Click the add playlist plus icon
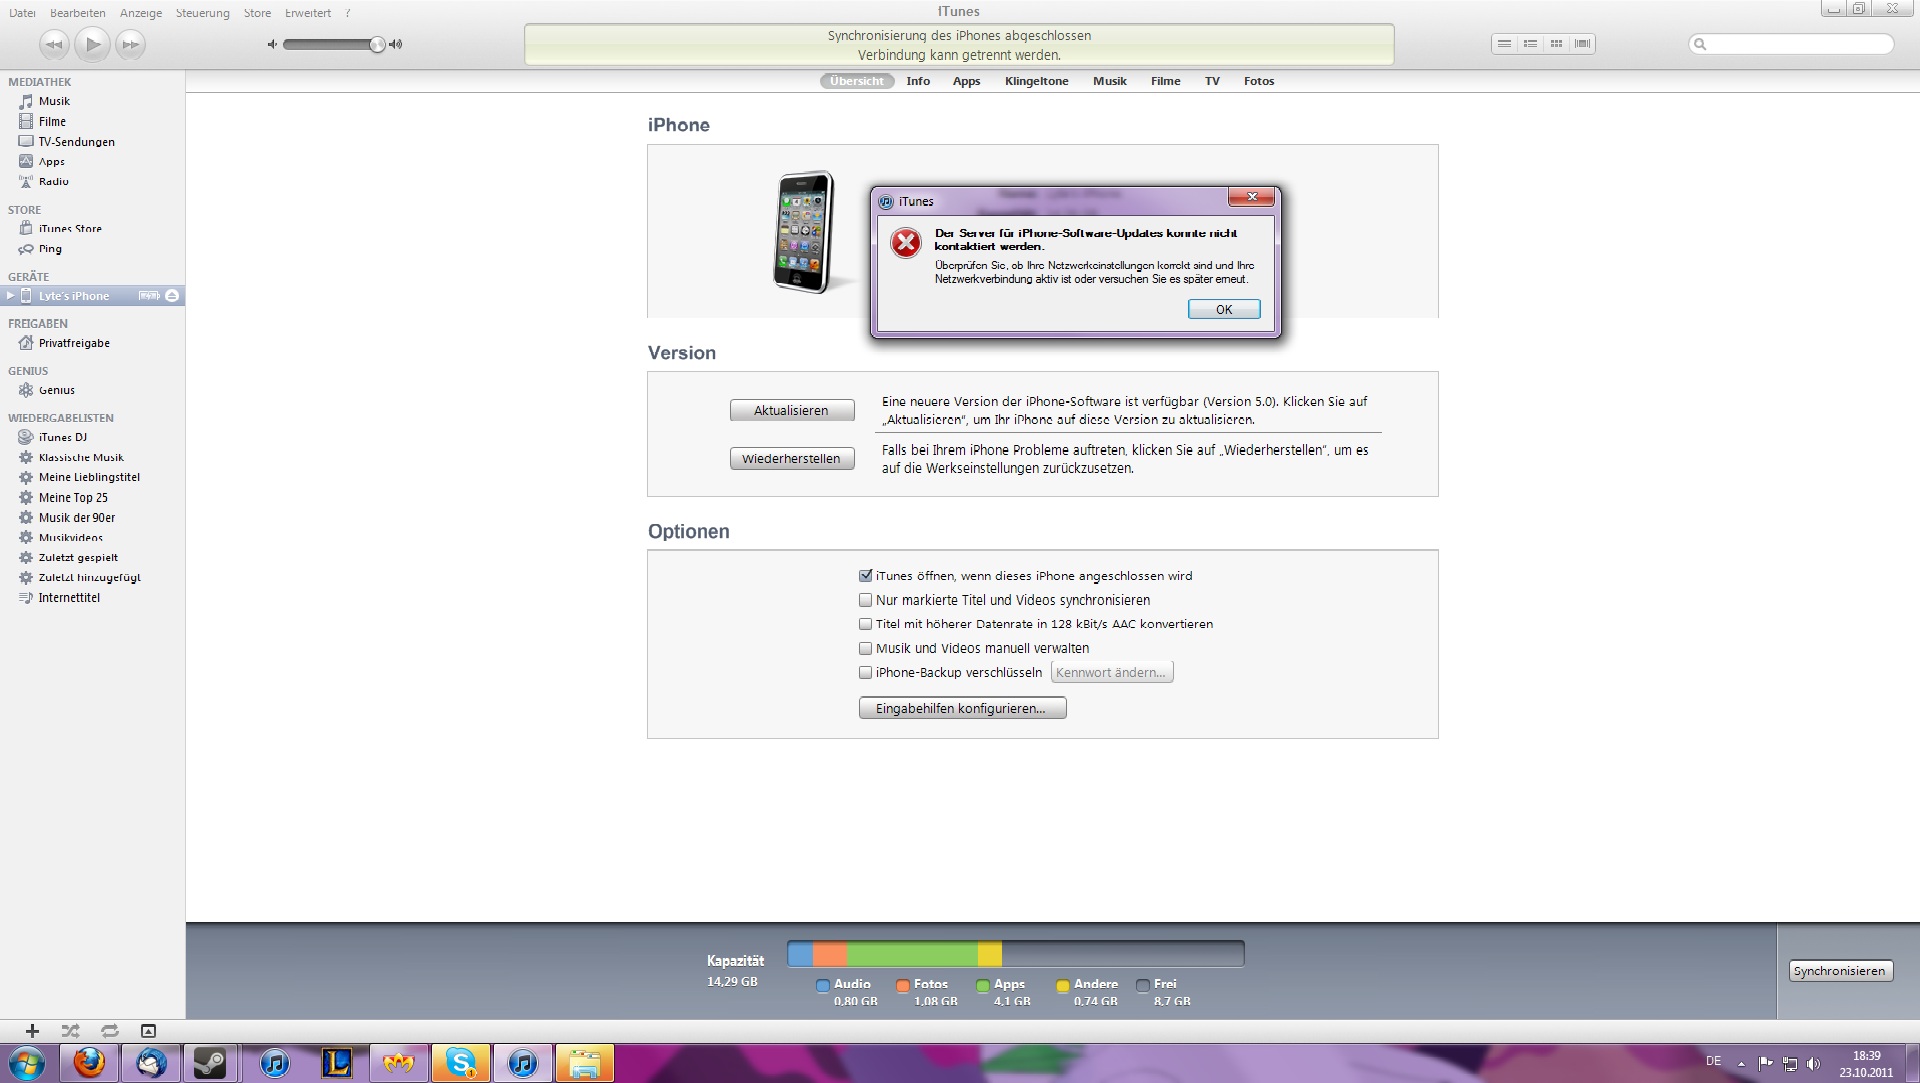 tap(32, 1031)
